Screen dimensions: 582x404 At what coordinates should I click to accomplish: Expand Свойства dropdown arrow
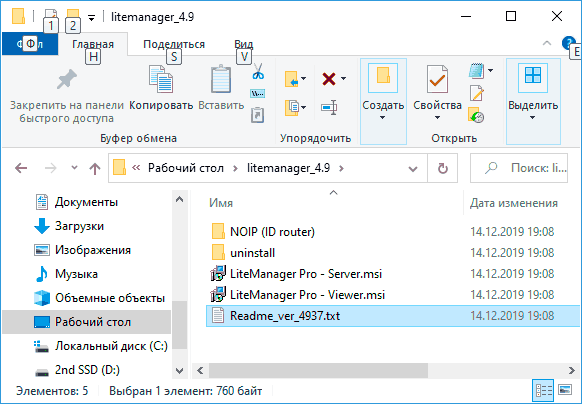click(437, 118)
